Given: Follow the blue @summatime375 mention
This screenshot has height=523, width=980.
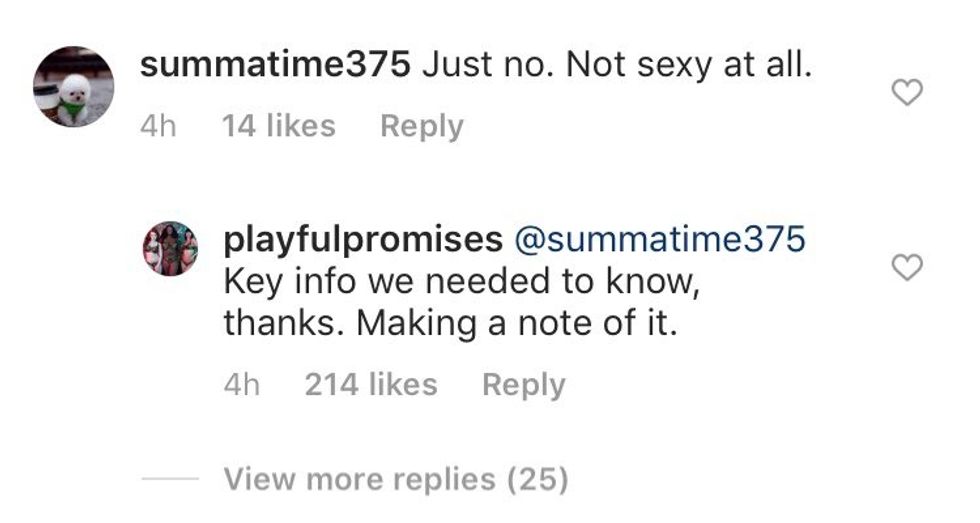Looking at the screenshot, I should click(x=658, y=239).
